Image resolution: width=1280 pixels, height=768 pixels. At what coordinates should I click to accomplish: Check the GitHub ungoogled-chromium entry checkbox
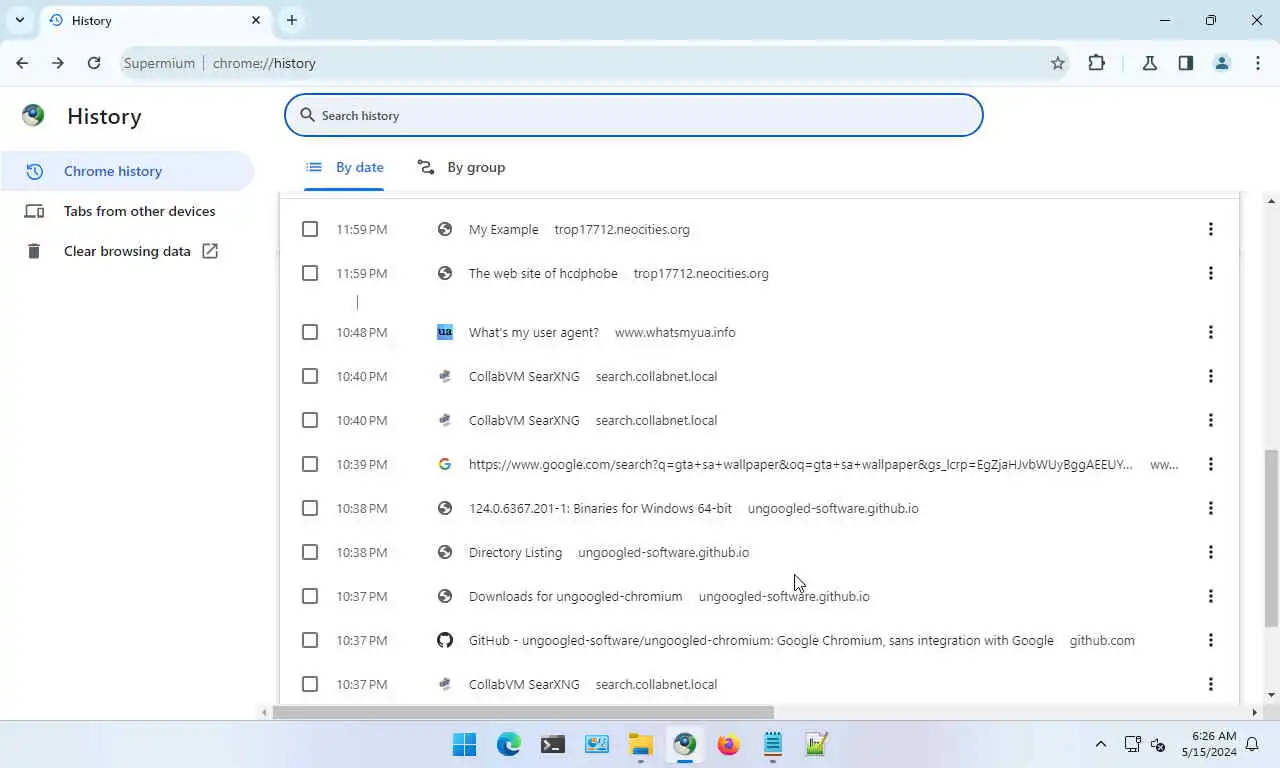(310, 640)
